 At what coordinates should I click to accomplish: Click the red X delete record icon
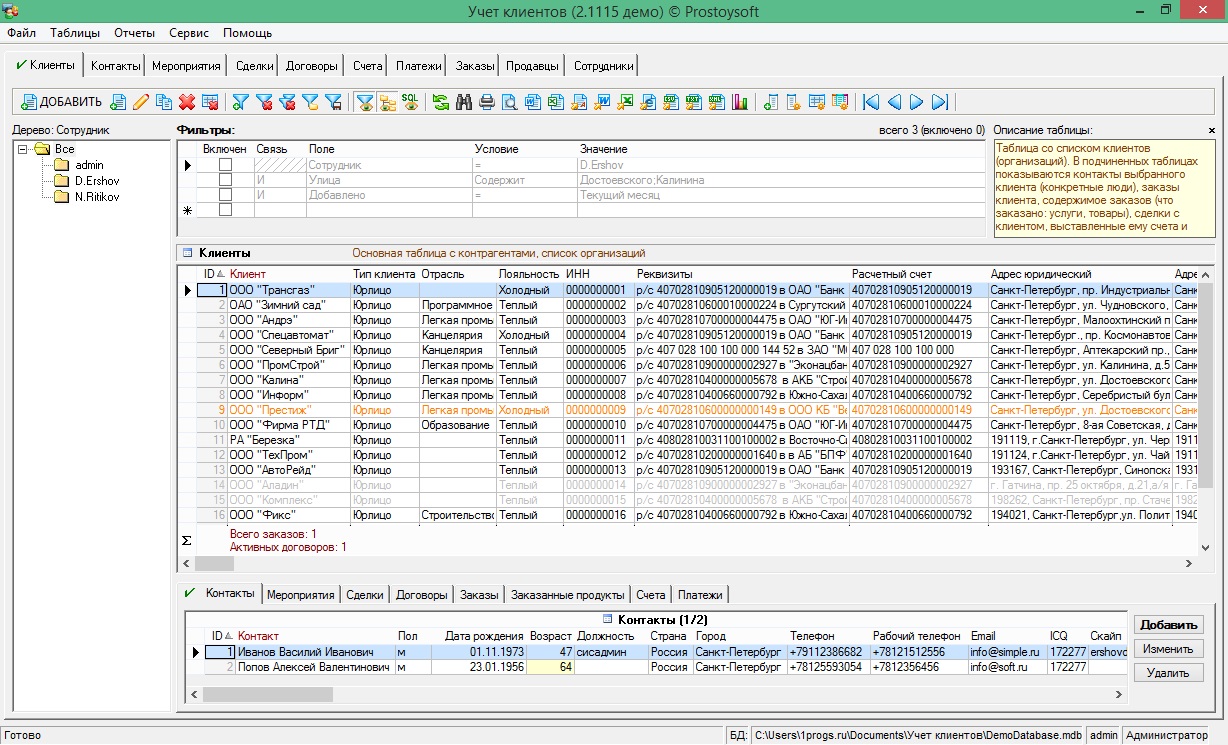(x=187, y=101)
